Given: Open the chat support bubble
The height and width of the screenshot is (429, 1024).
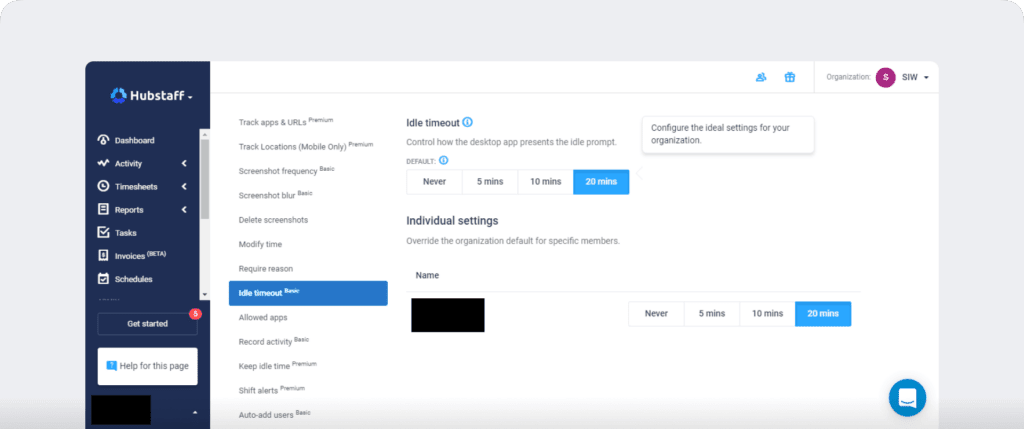Looking at the screenshot, I should point(907,397).
